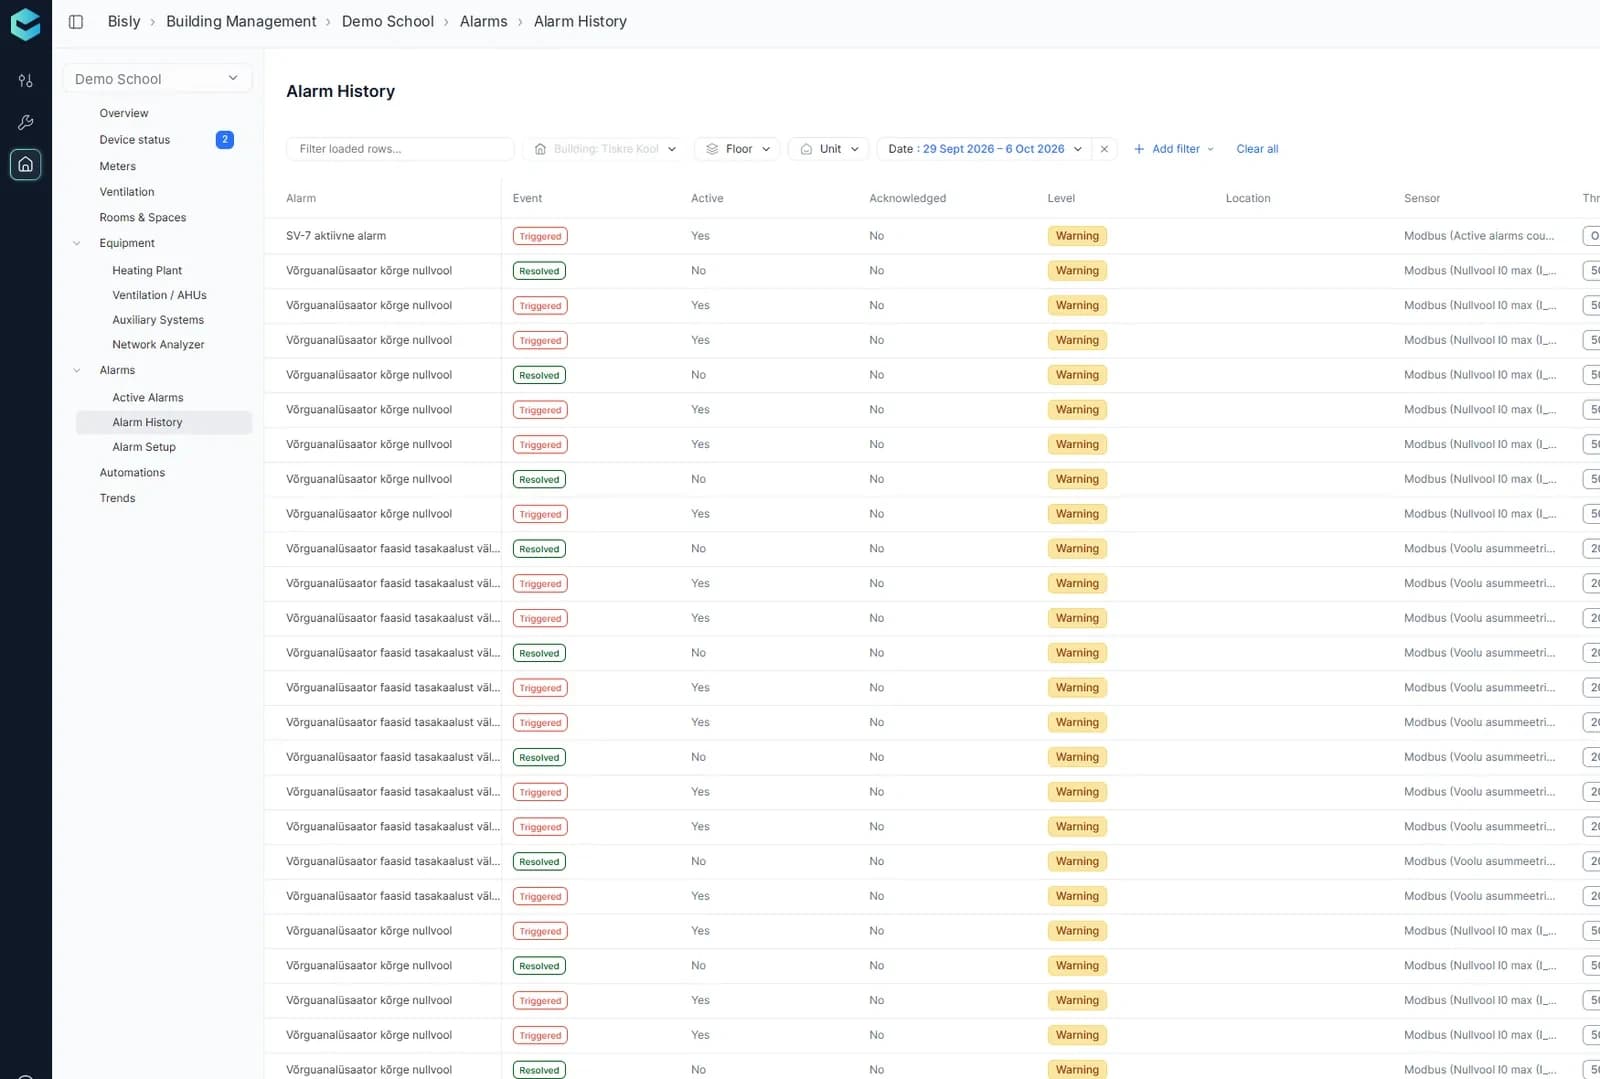Image resolution: width=1600 pixels, height=1079 pixels.
Task: Open the Building filter dropdown
Action: pyautogui.click(x=605, y=149)
